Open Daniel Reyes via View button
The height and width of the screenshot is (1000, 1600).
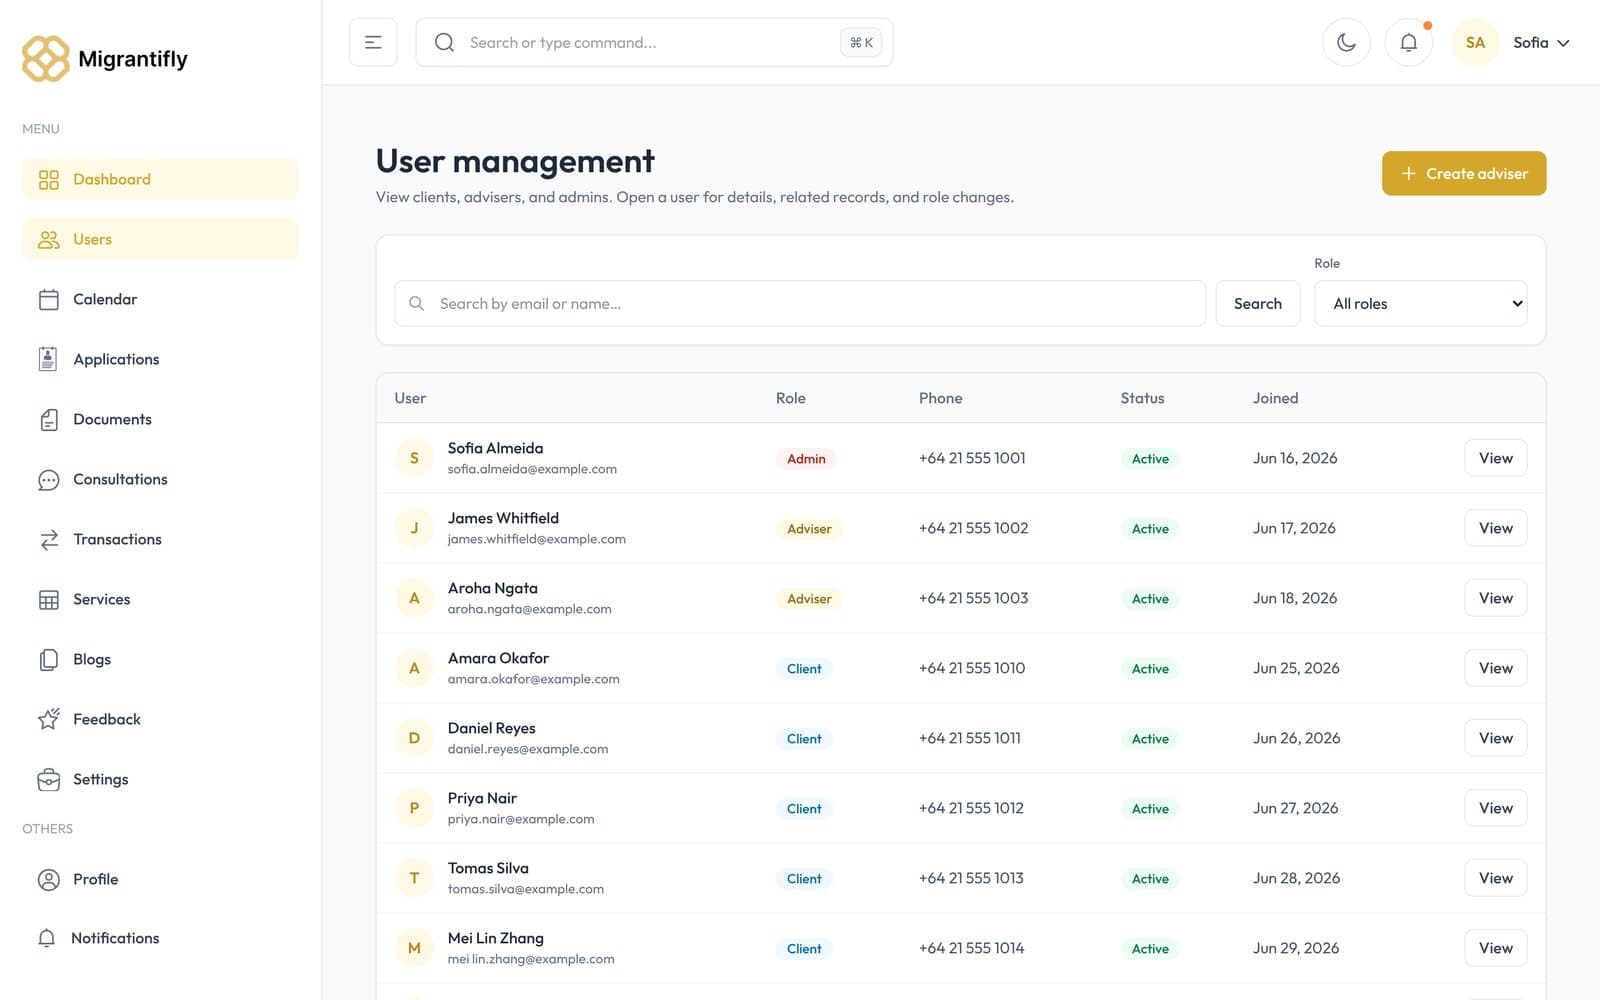pos(1496,738)
